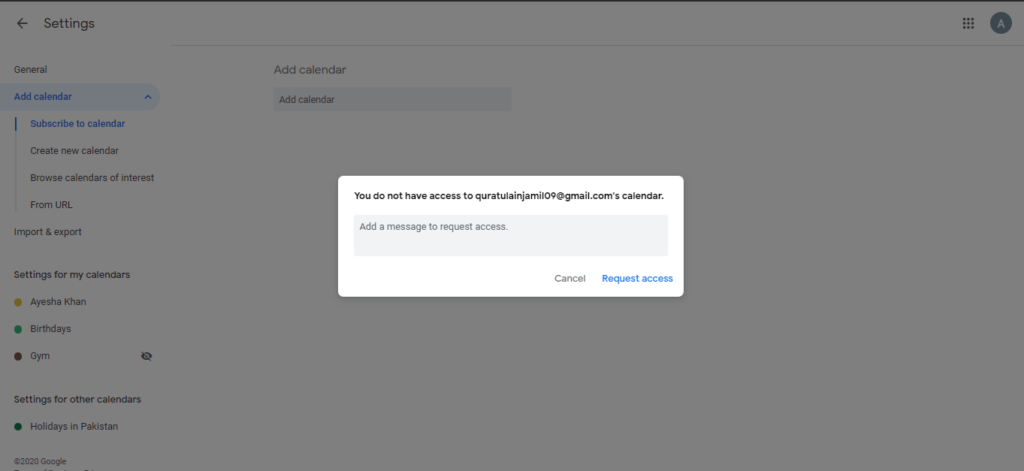Open the account avatar labeled A
The image size is (1024, 471).
[x=1000, y=24]
